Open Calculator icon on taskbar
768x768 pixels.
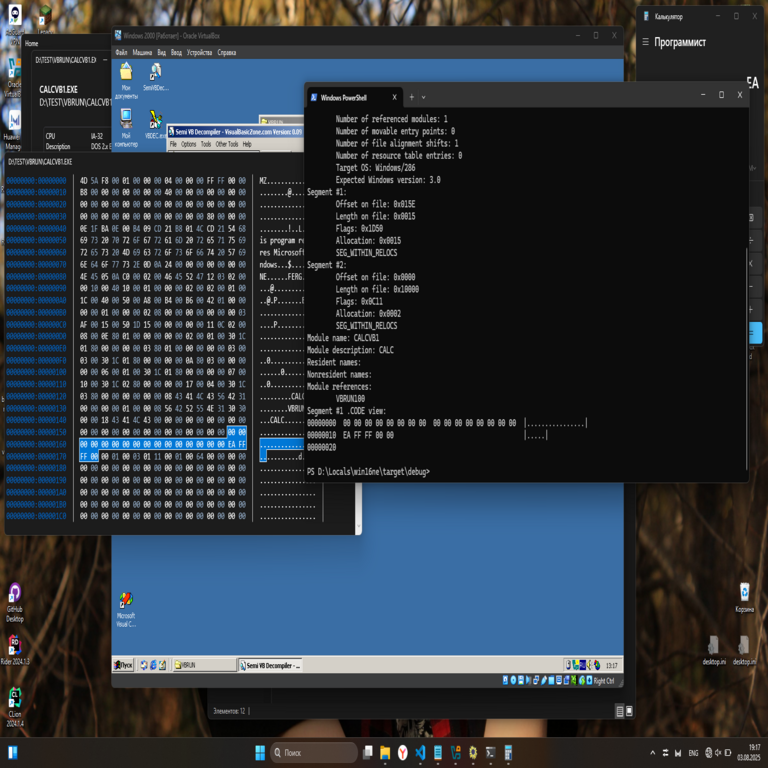click(508, 752)
